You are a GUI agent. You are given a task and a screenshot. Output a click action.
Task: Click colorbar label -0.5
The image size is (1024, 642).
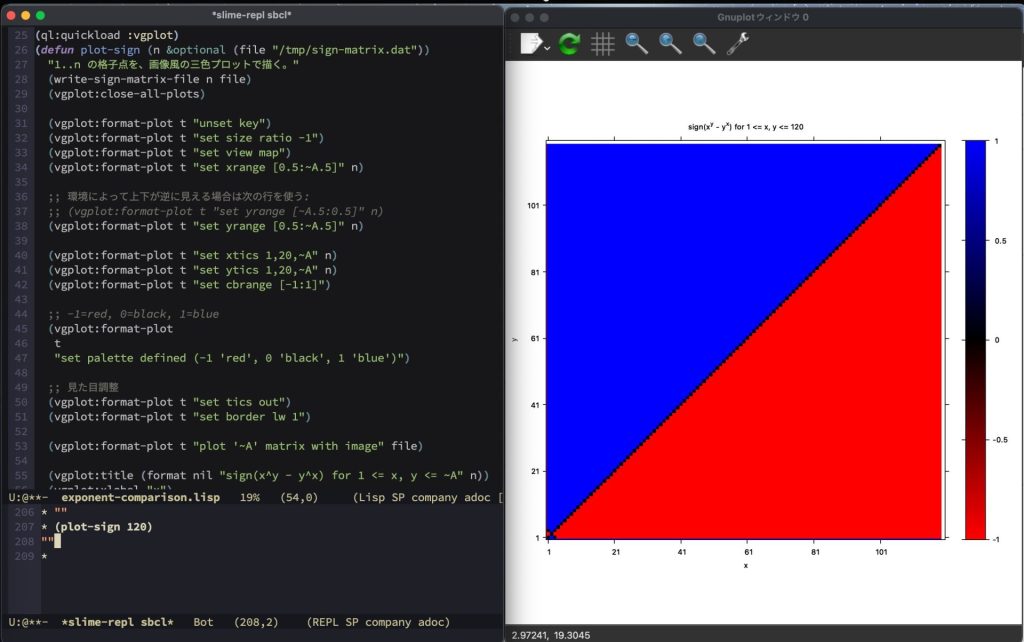(x=1000, y=440)
